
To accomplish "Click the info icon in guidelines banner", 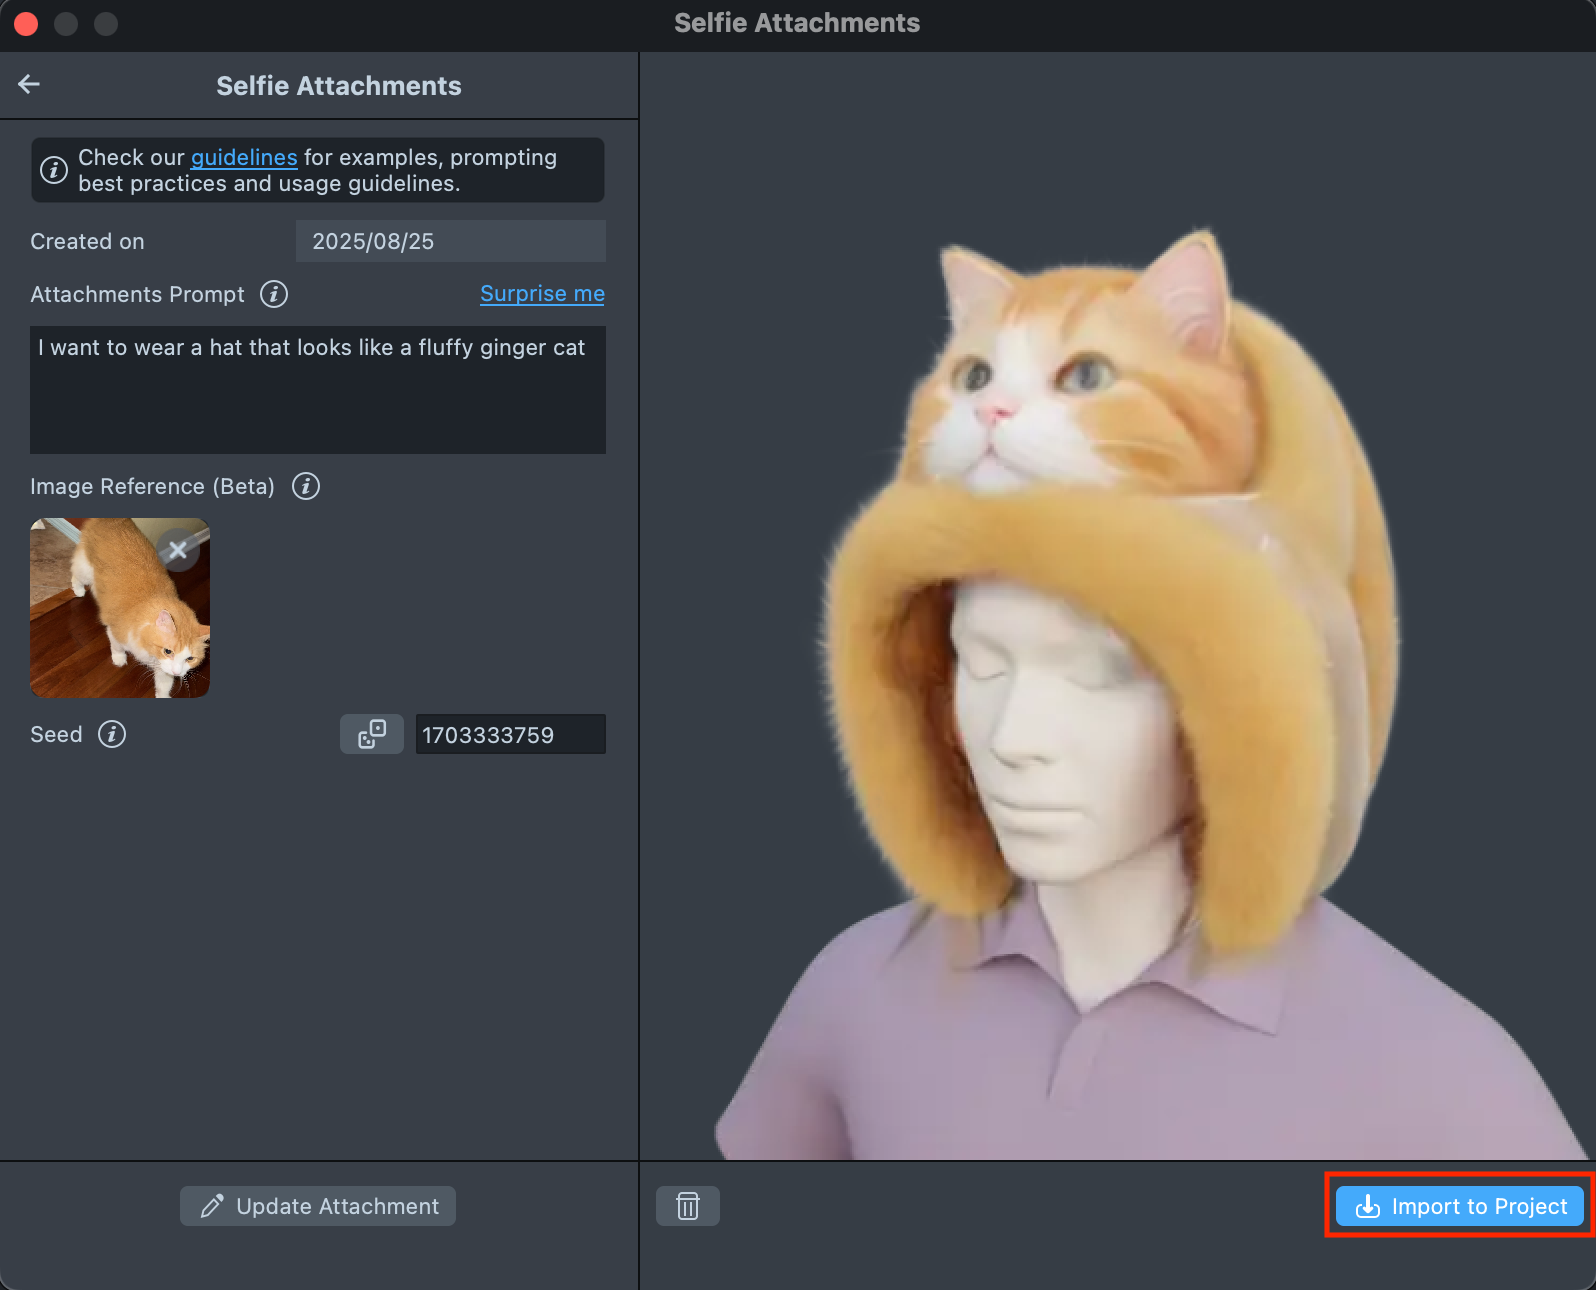I will pyautogui.click(x=54, y=170).
